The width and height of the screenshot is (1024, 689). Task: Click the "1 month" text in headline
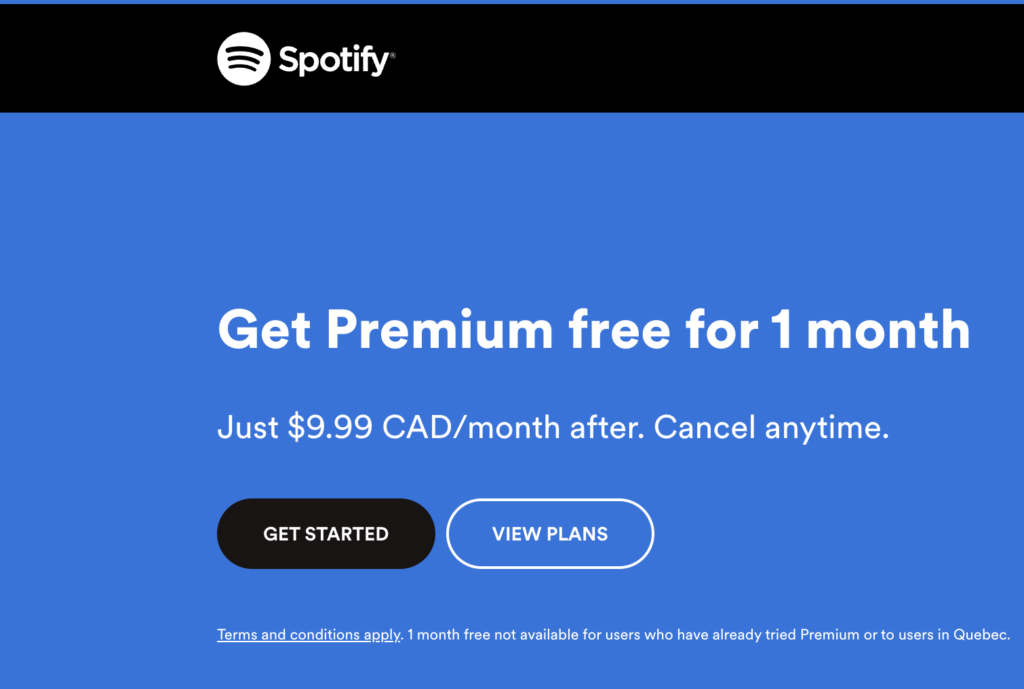(x=871, y=330)
